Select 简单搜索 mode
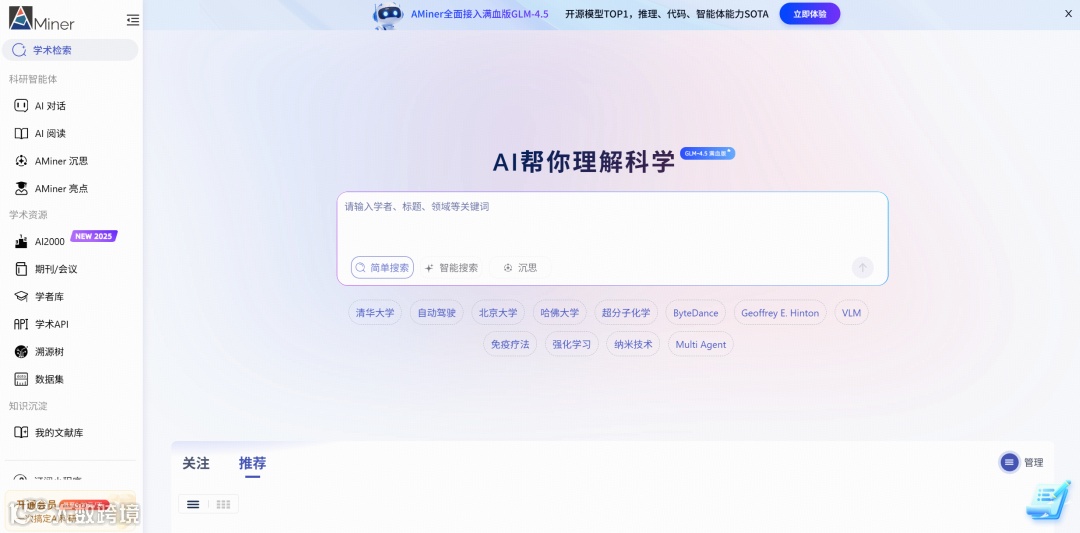Viewport: 1080px width, 533px height. tap(382, 268)
